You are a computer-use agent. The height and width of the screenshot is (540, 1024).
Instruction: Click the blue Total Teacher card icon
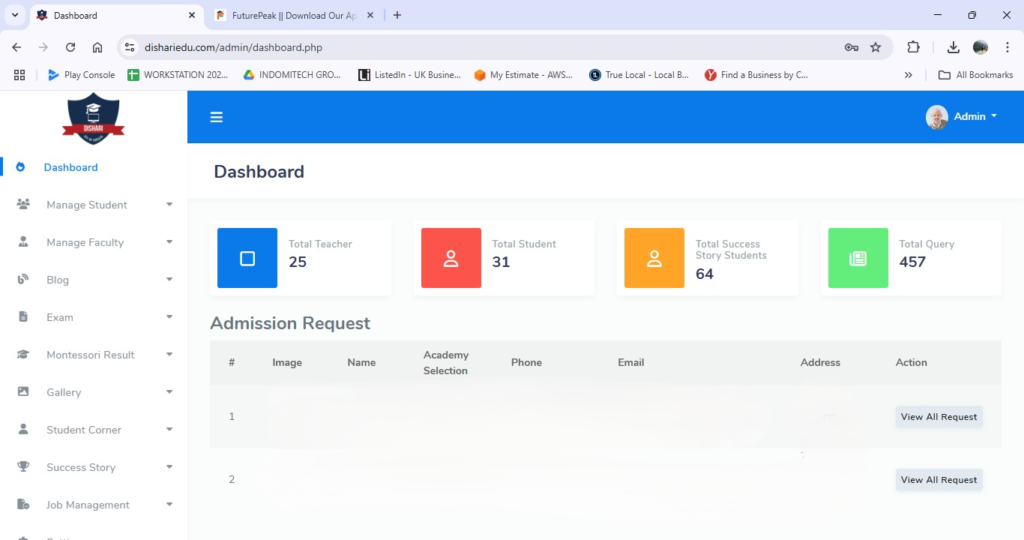coord(247,258)
